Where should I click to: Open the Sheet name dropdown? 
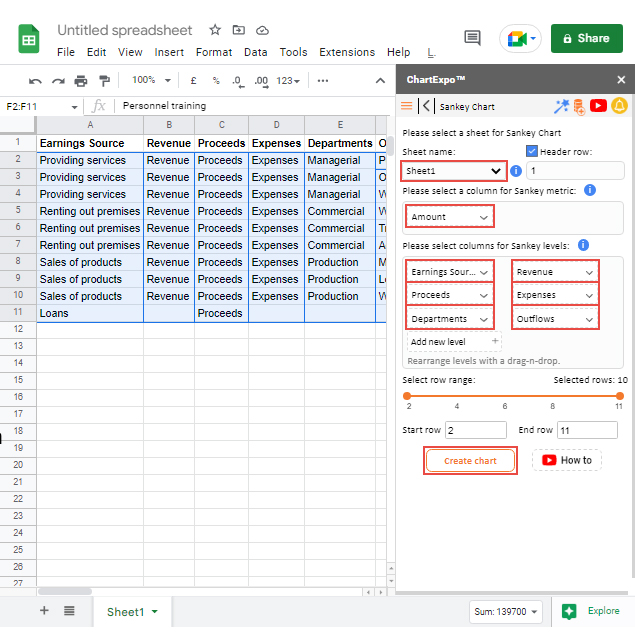click(454, 171)
